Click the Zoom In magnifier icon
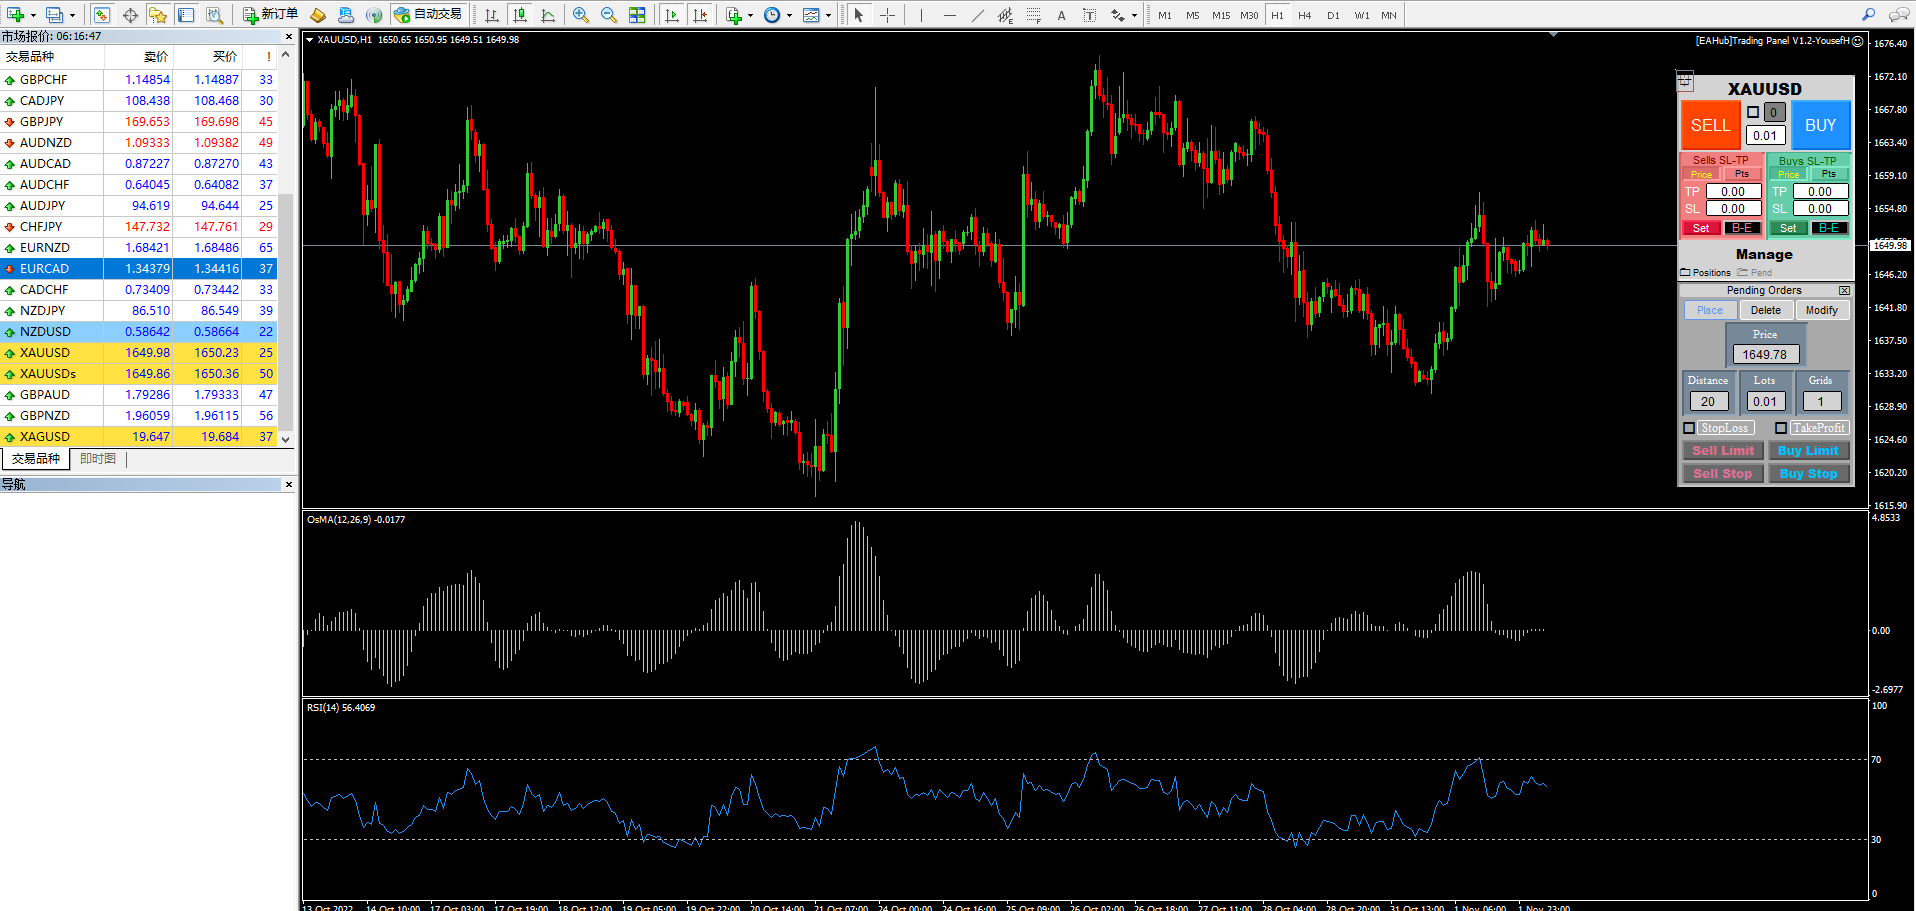Image resolution: width=1916 pixels, height=911 pixels. pyautogui.click(x=581, y=15)
